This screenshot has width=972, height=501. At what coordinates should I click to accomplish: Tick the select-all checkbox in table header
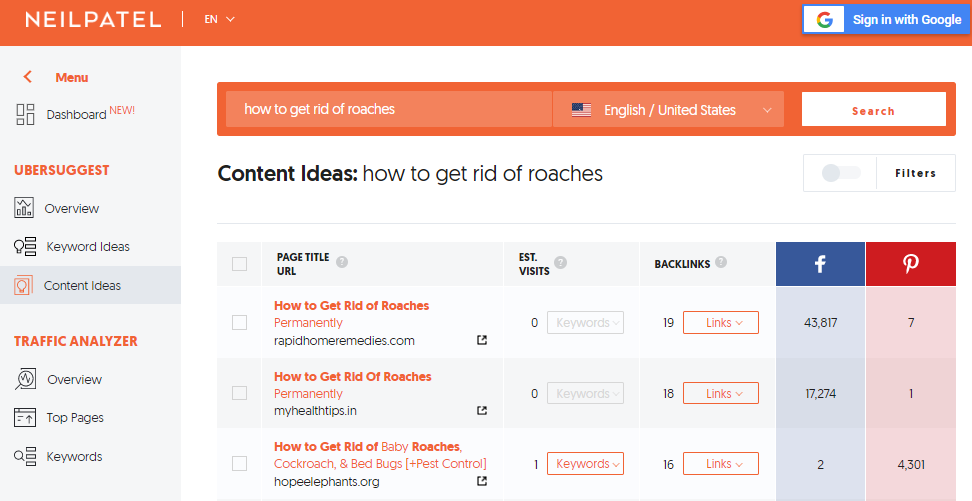pyautogui.click(x=239, y=264)
